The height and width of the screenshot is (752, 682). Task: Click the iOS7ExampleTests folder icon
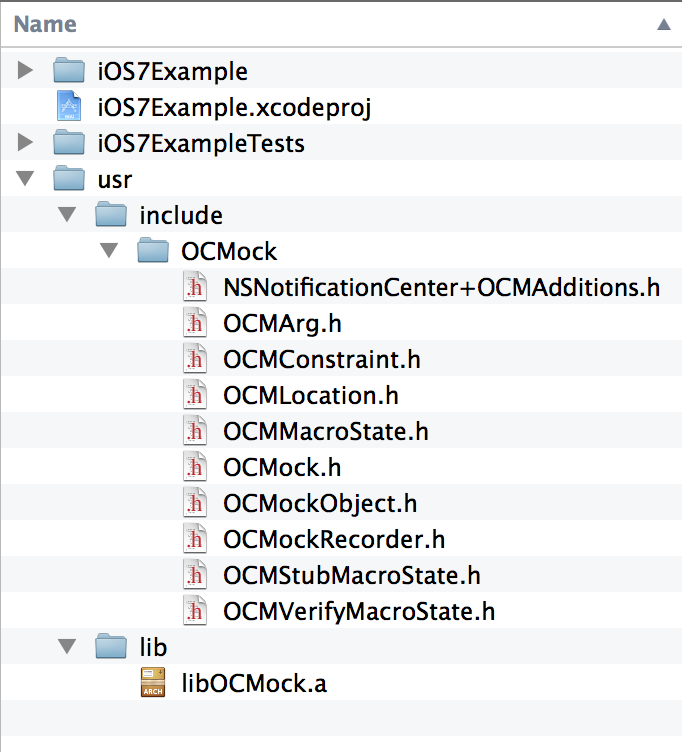(x=69, y=142)
